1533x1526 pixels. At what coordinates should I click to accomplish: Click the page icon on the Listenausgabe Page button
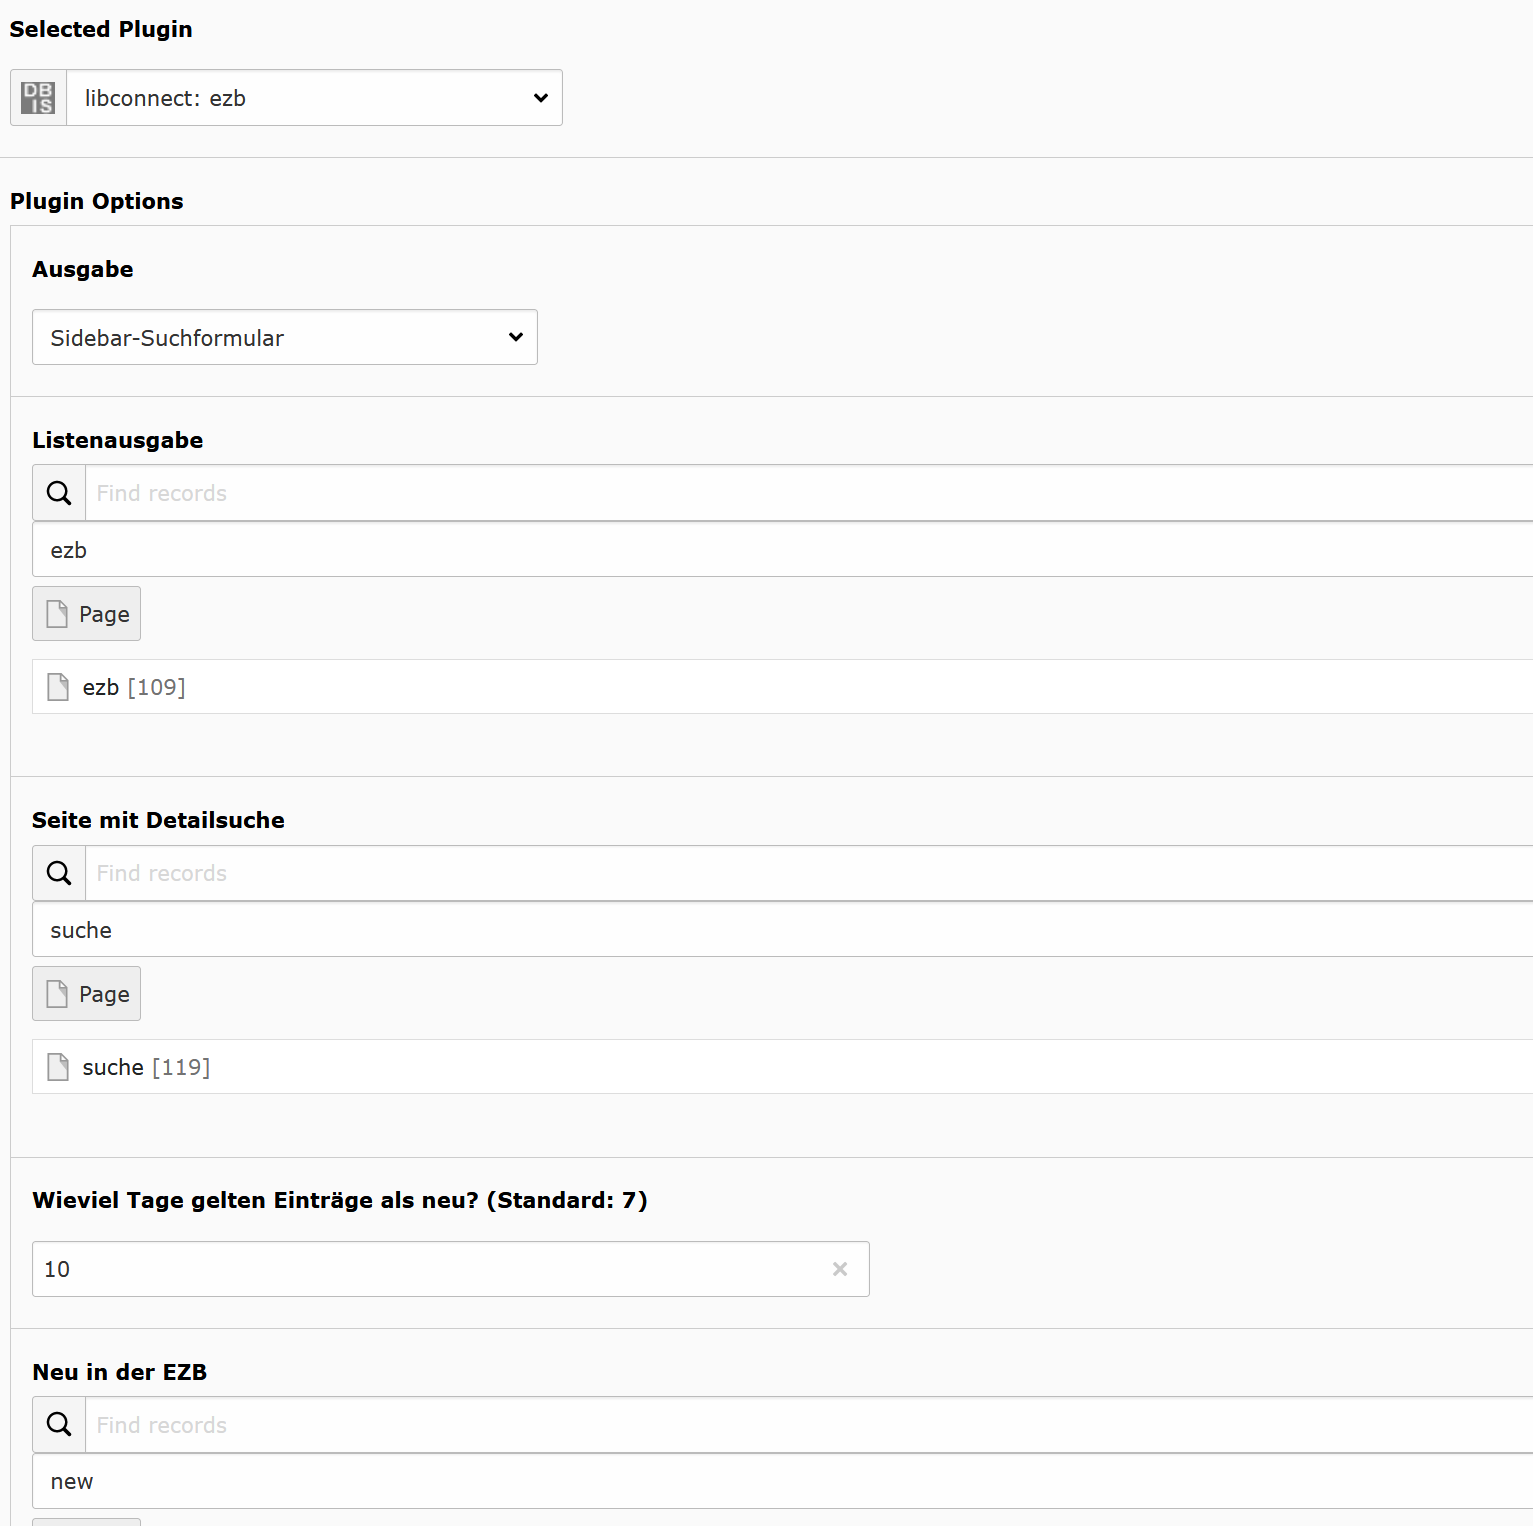point(57,613)
